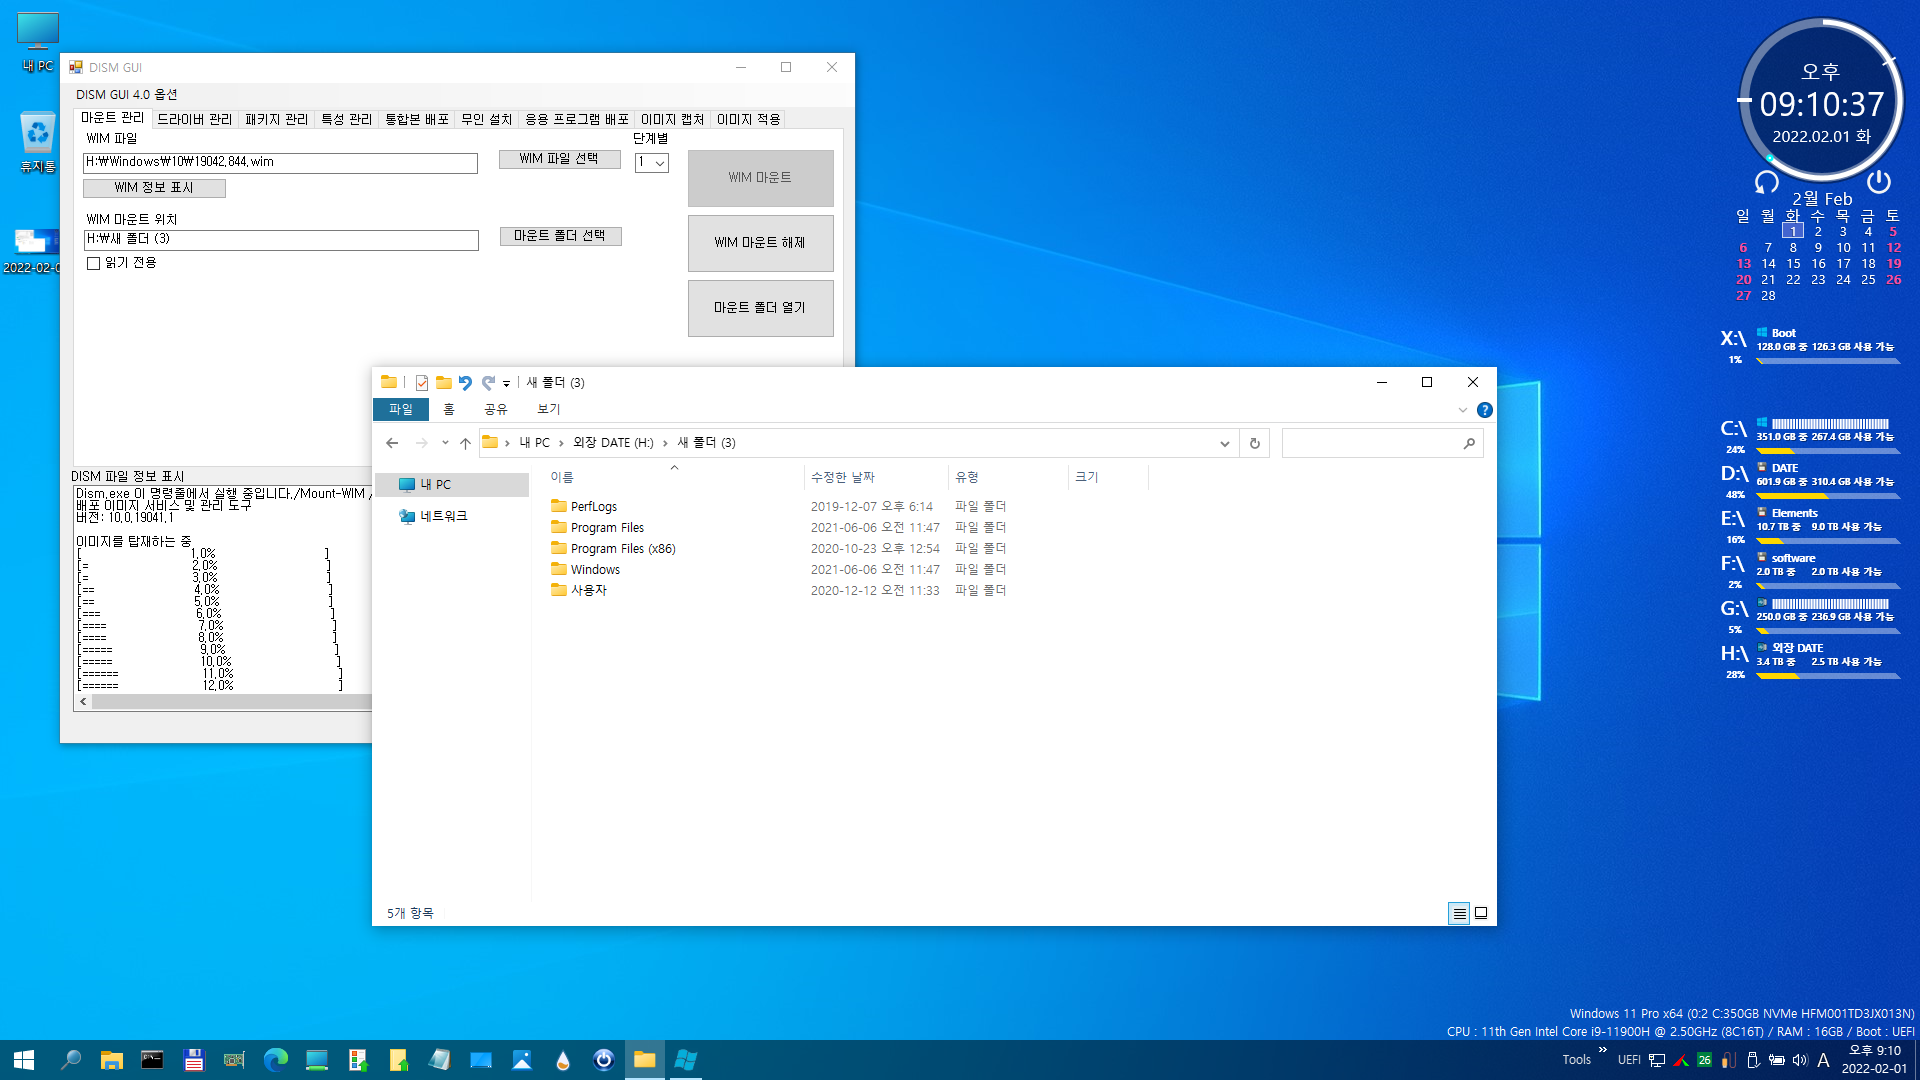The image size is (1920, 1080).
Task: Click the WIM 정보 표시 button
Action: pyautogui.click(x=154, y=188)
